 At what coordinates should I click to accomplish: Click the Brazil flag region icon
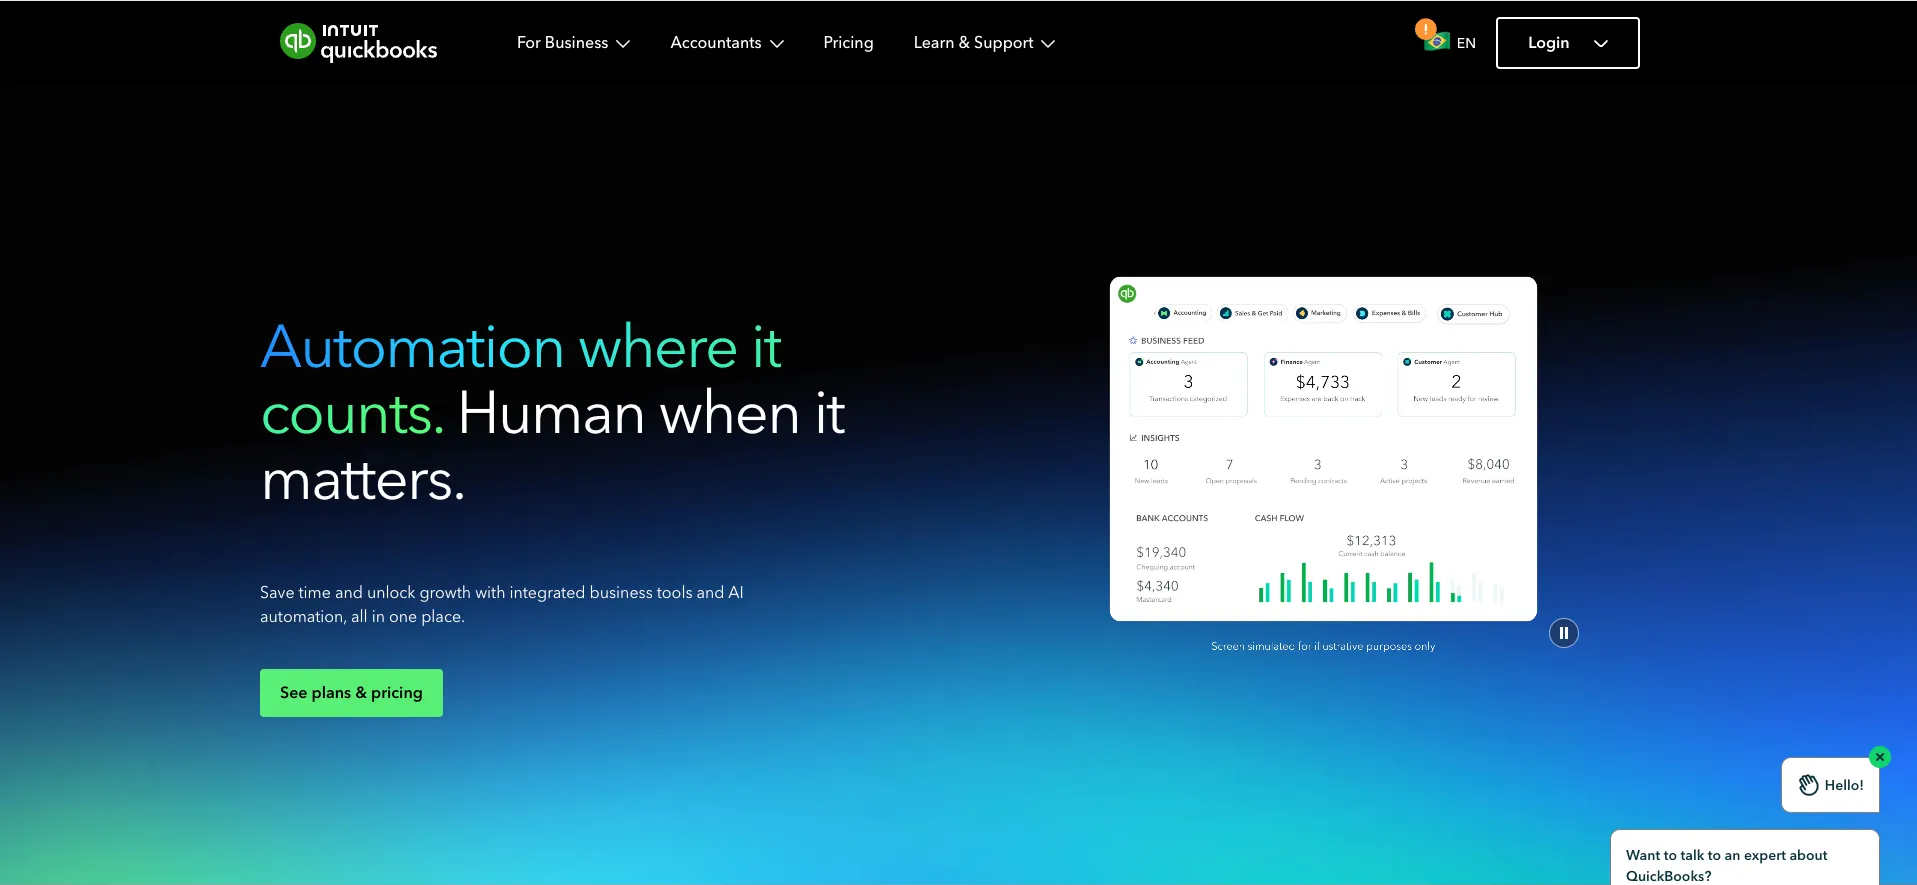(x=1437, y=42)
